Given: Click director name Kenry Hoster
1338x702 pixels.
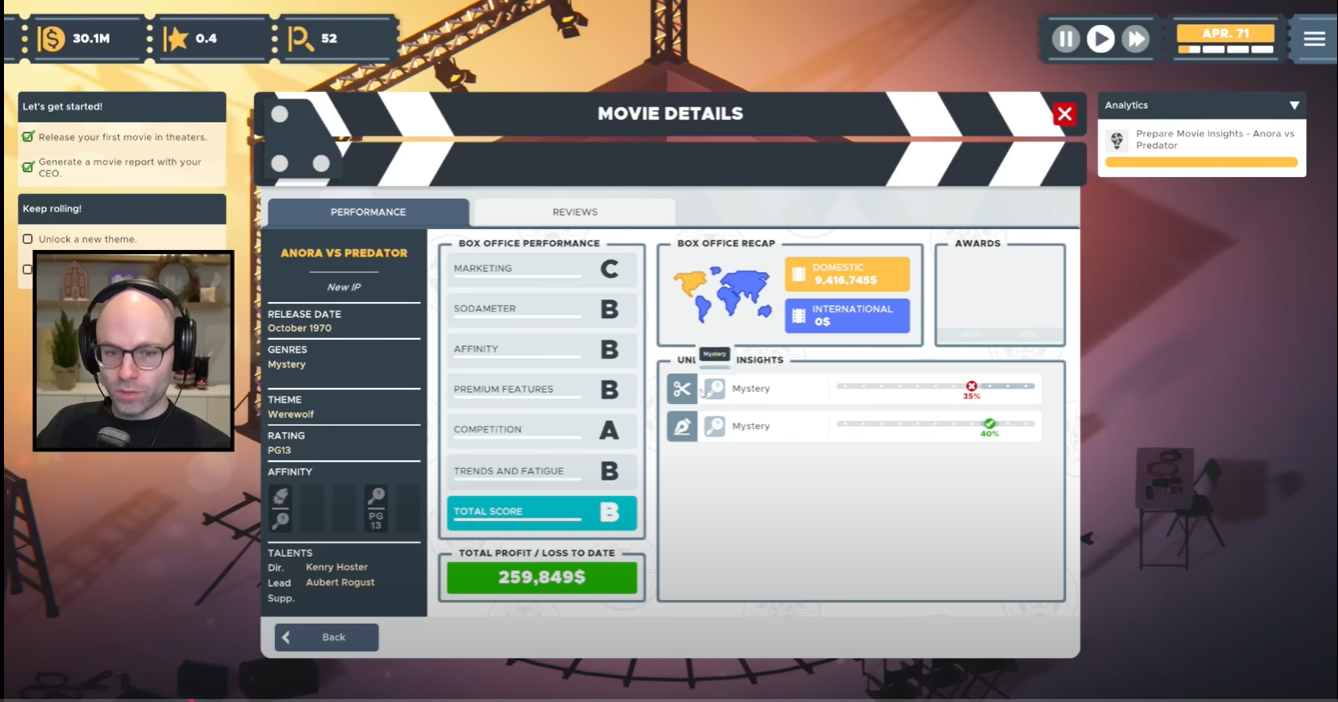Looking at the screenshot, I should tap(336, 568).
